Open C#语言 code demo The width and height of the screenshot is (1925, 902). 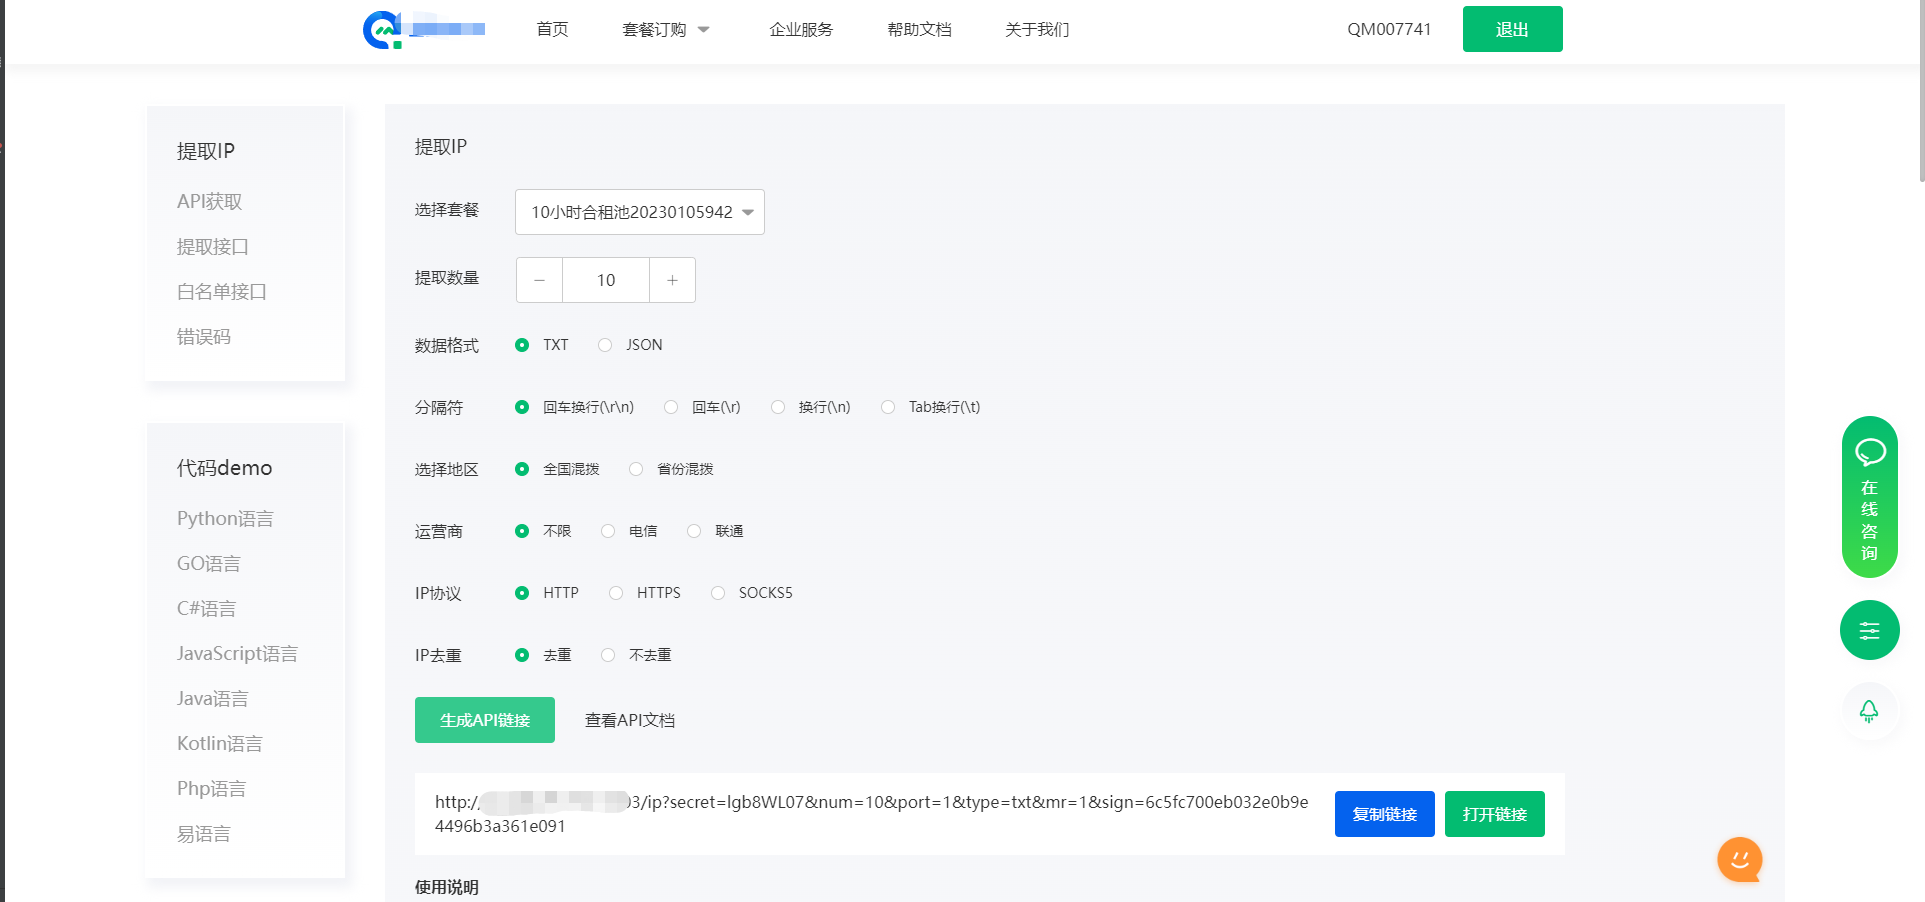tap(207, 609)
